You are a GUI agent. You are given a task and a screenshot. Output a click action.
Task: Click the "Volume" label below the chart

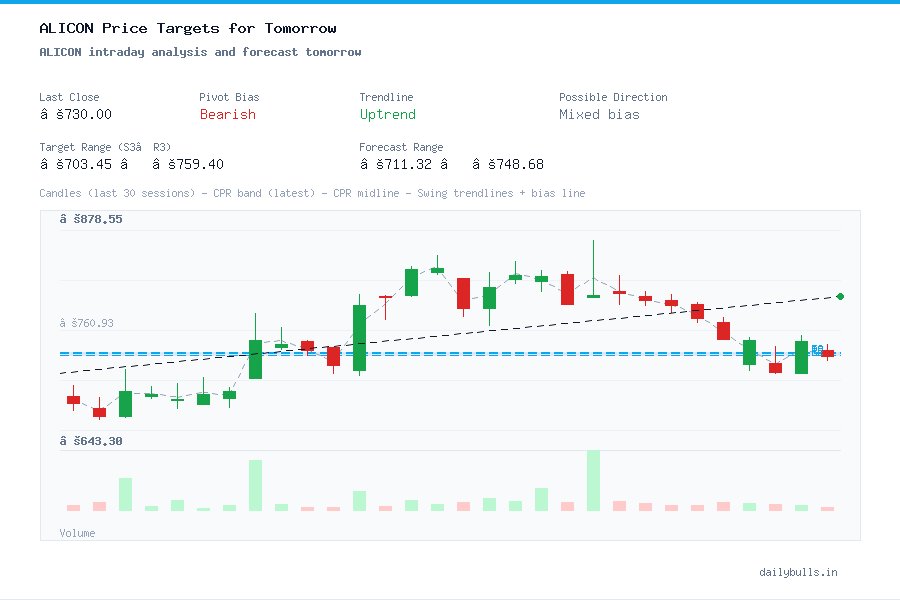pyautogui.click(x=77, y=533)
